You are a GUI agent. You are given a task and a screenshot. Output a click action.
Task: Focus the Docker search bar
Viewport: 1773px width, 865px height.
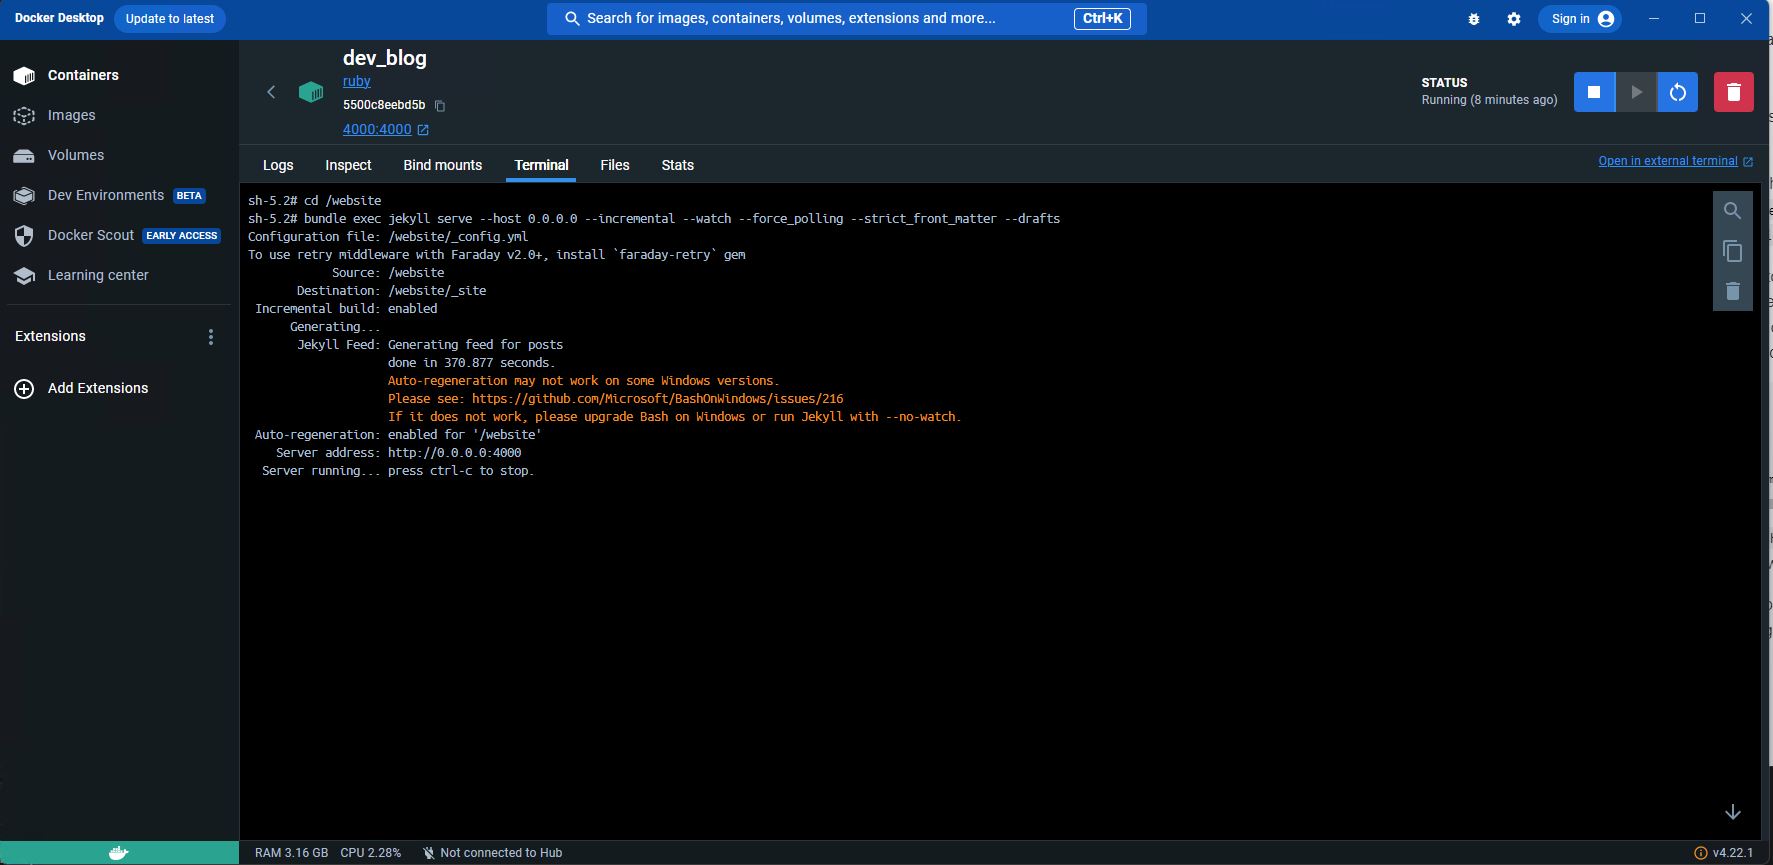click(846, 19)
